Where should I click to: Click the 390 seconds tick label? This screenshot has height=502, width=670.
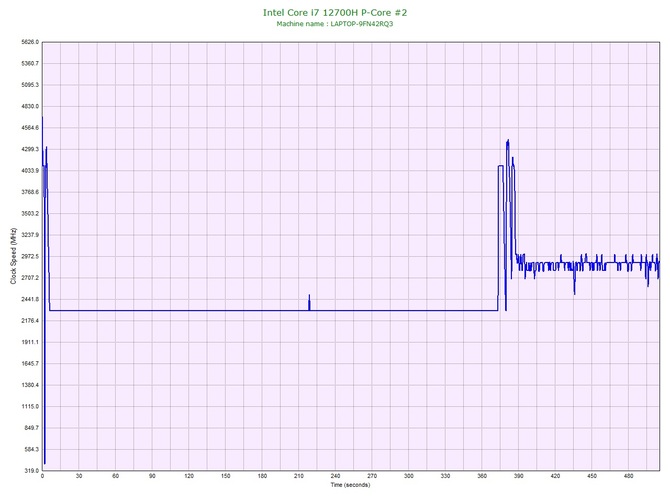click(519, 476)
